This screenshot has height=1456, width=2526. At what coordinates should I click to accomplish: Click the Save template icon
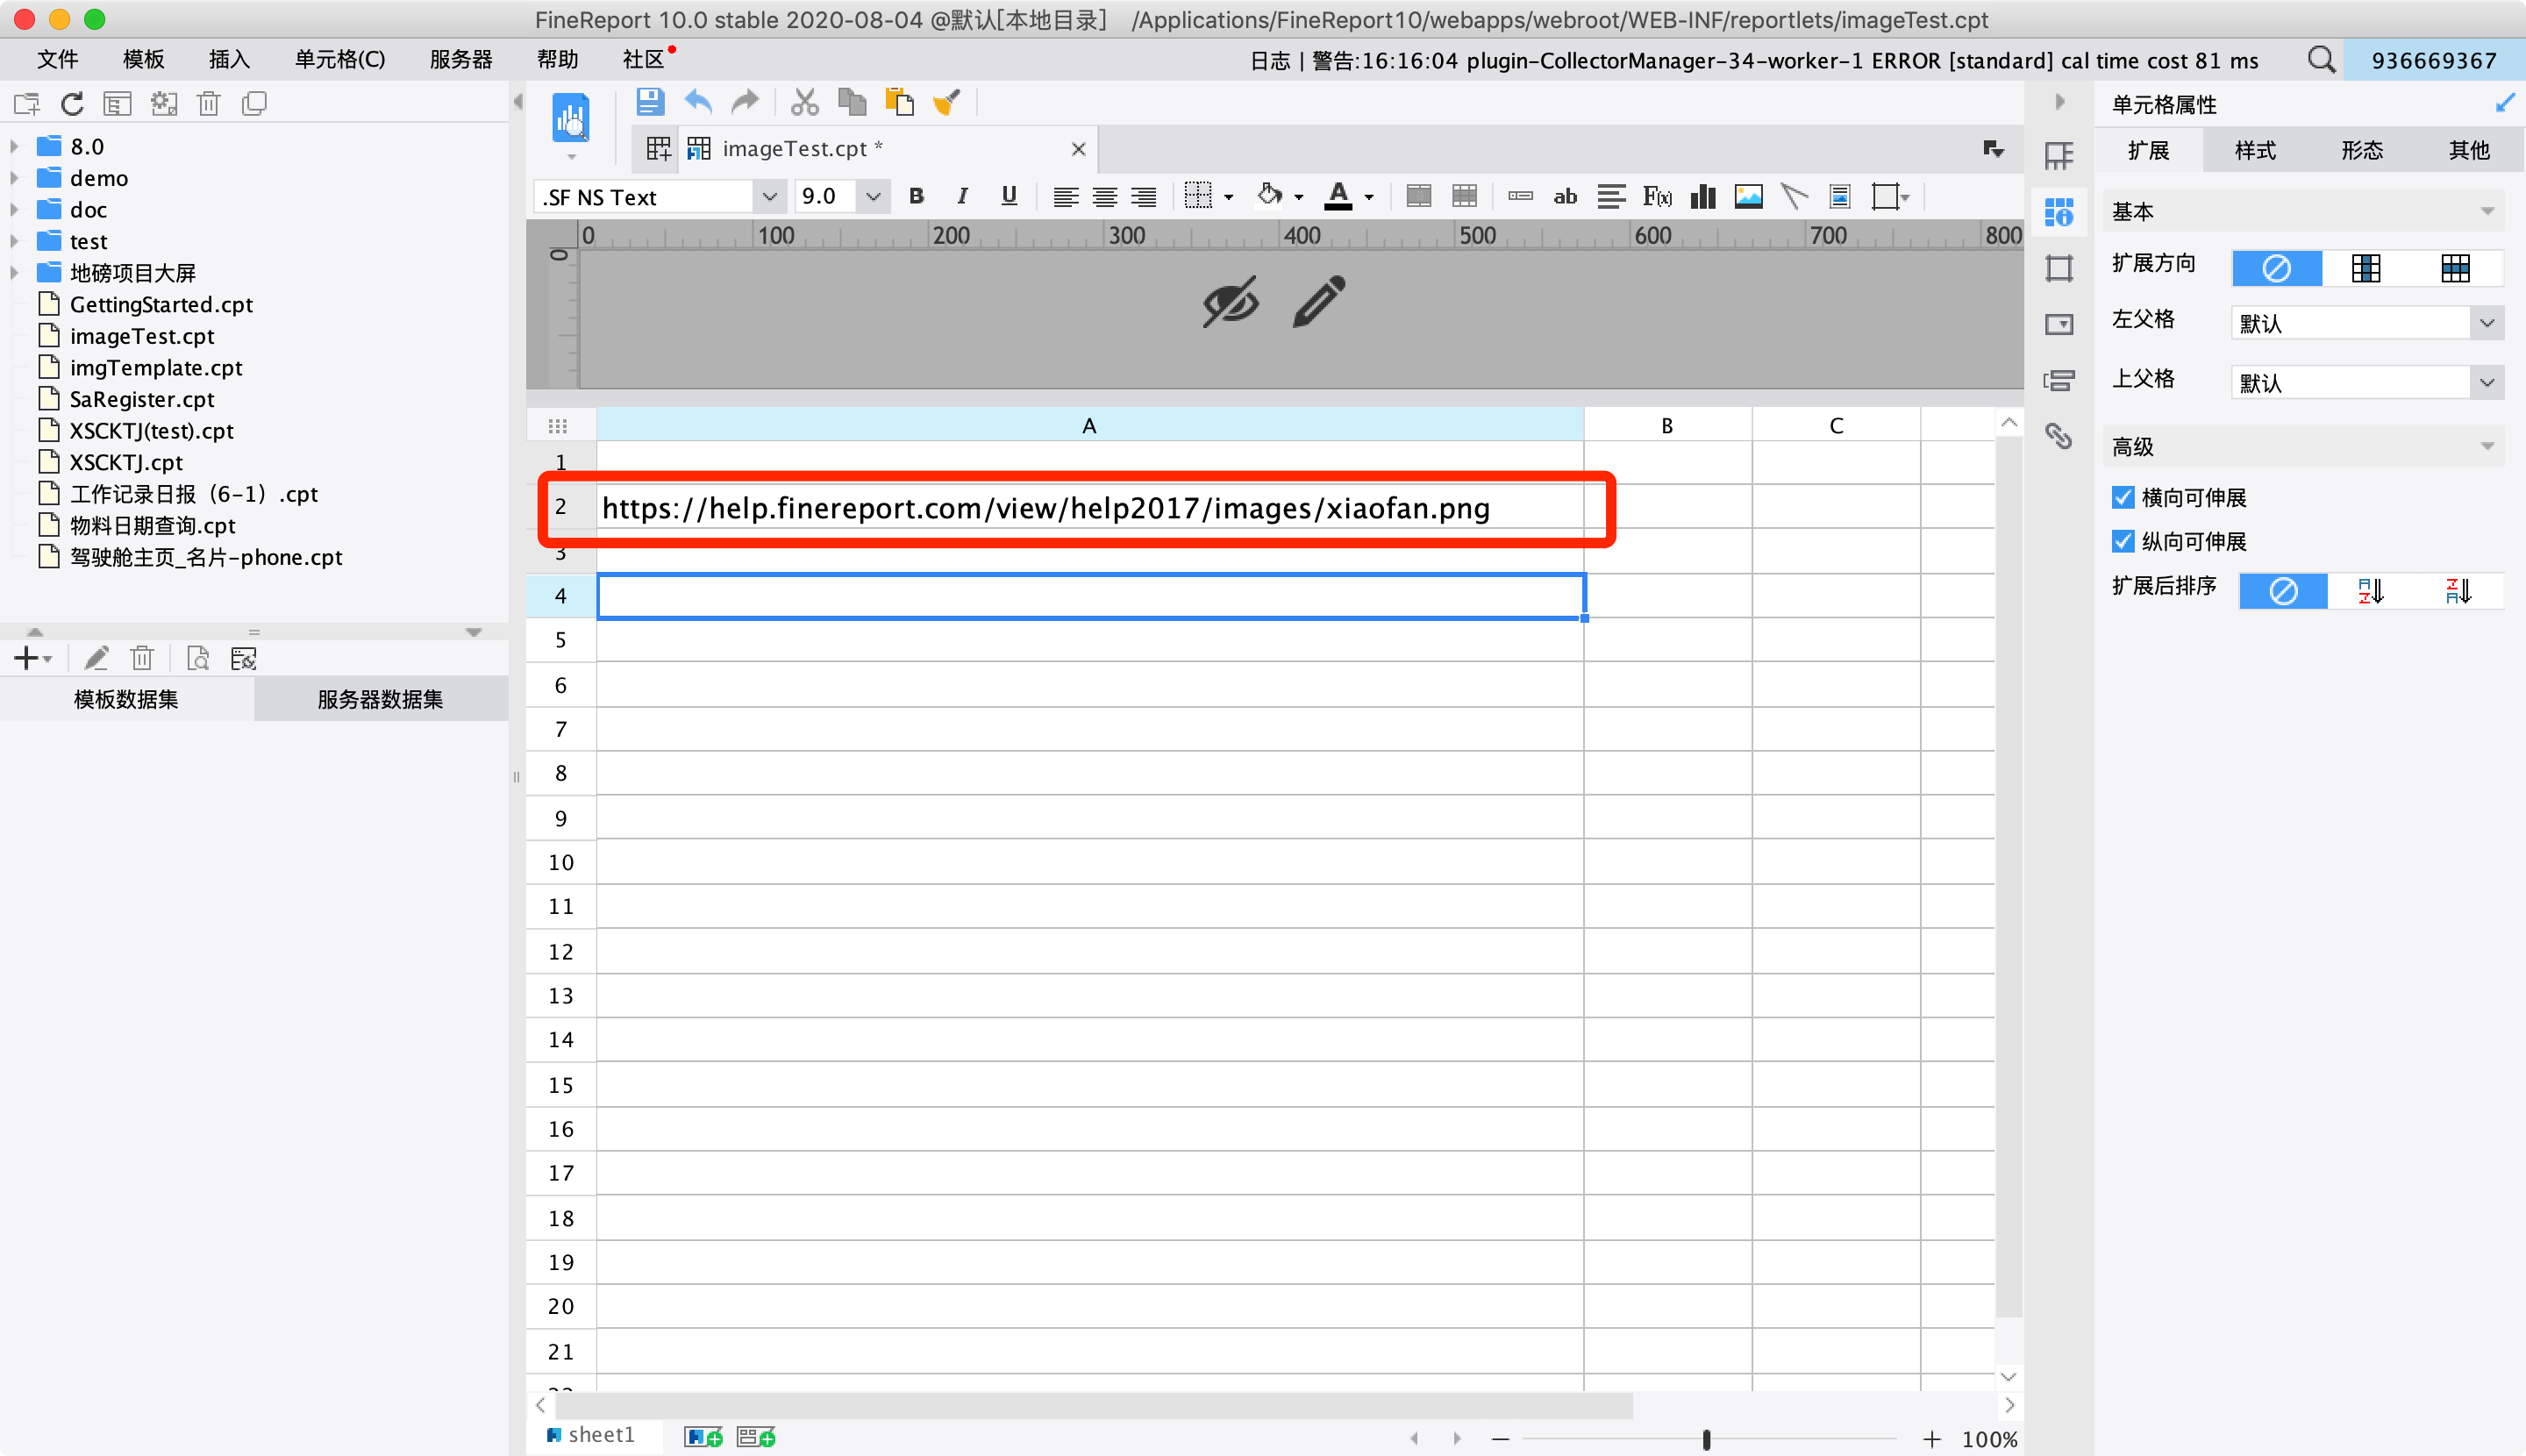(650, 102)
